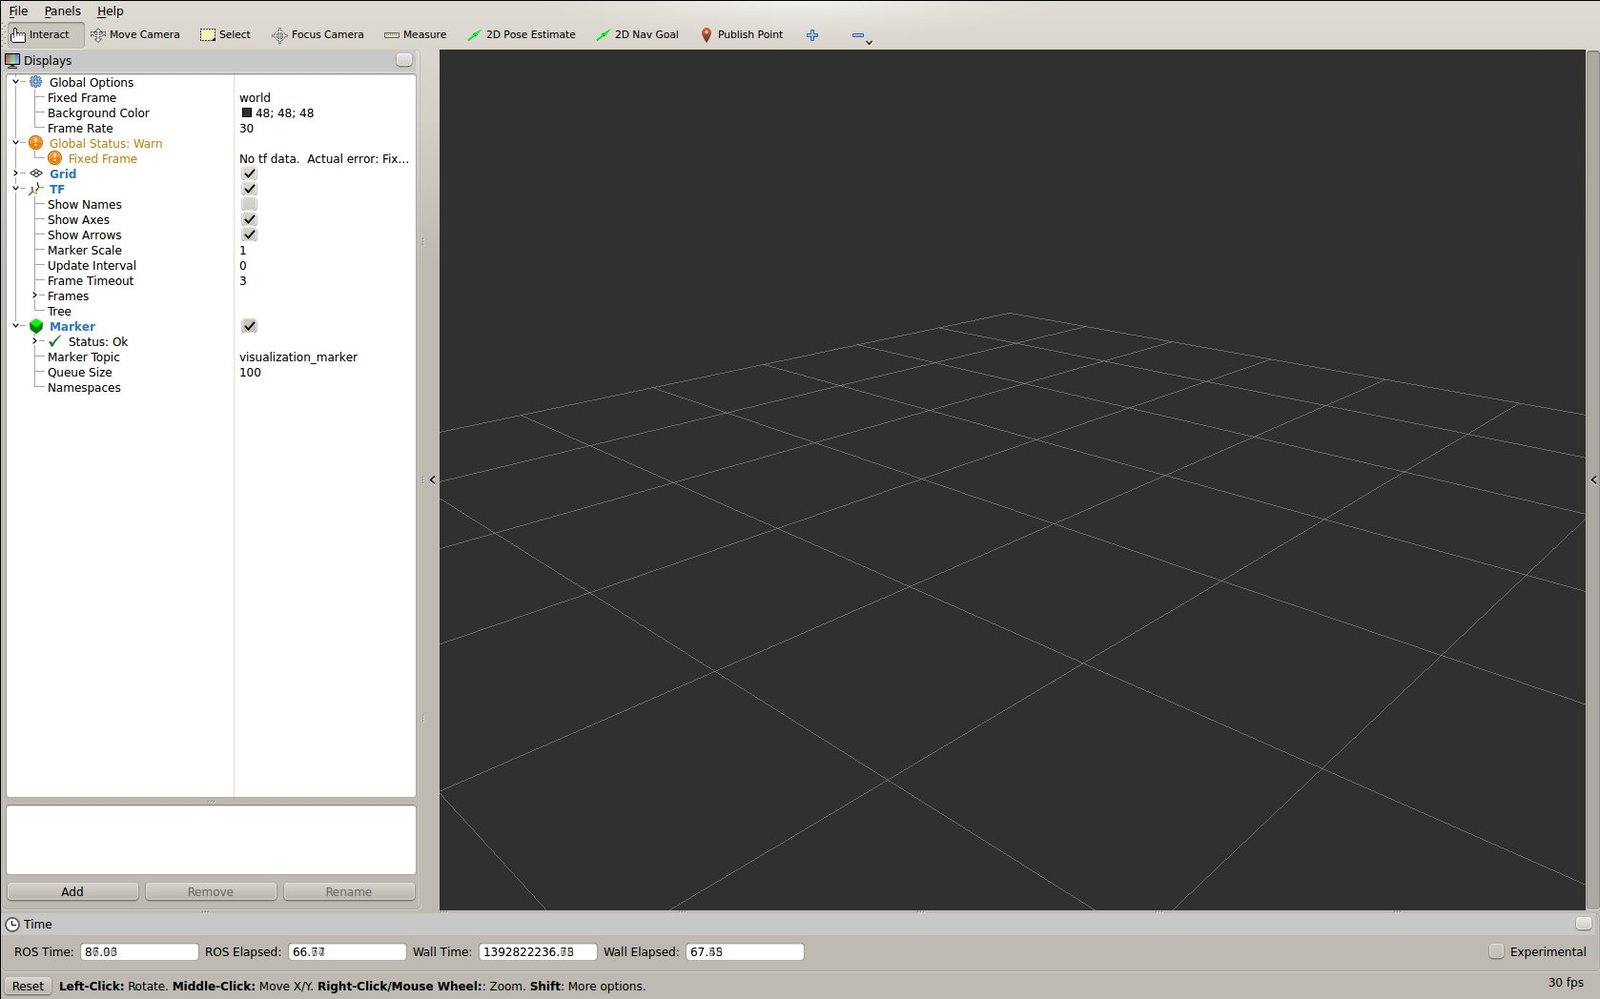Enable the Show Names checkbox
Image resolution: width=1600 pixels, height=999 pixels.
(249, 204)
